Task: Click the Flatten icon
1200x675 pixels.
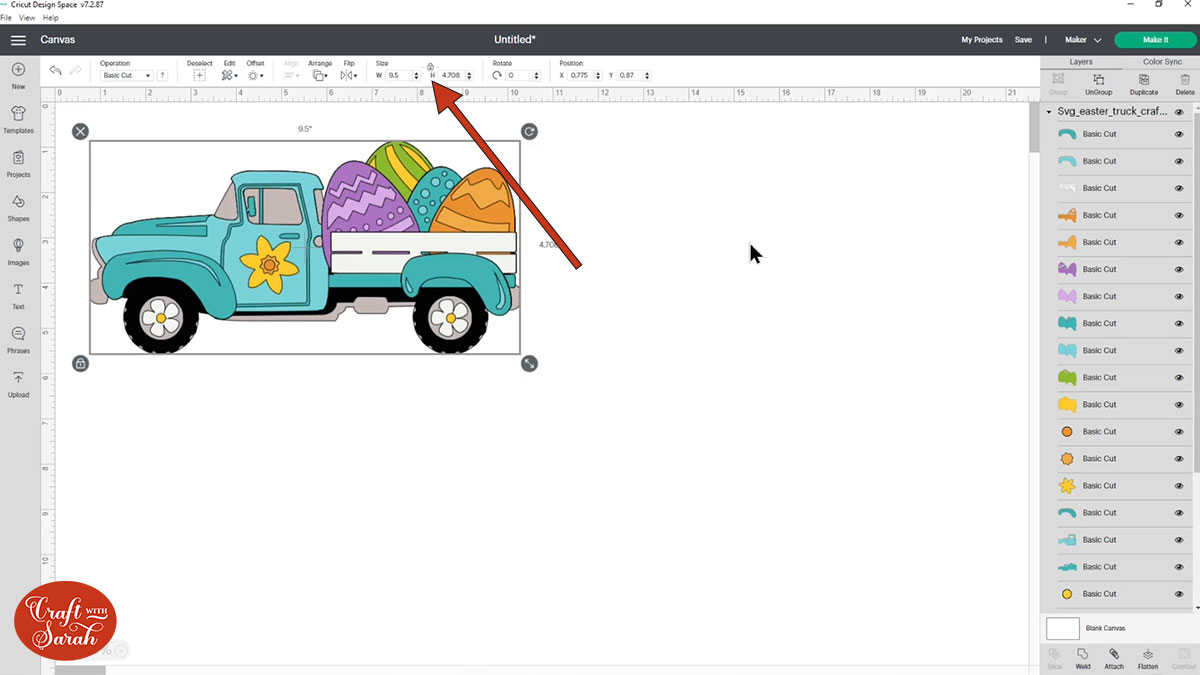Action: coord(1148,656)
